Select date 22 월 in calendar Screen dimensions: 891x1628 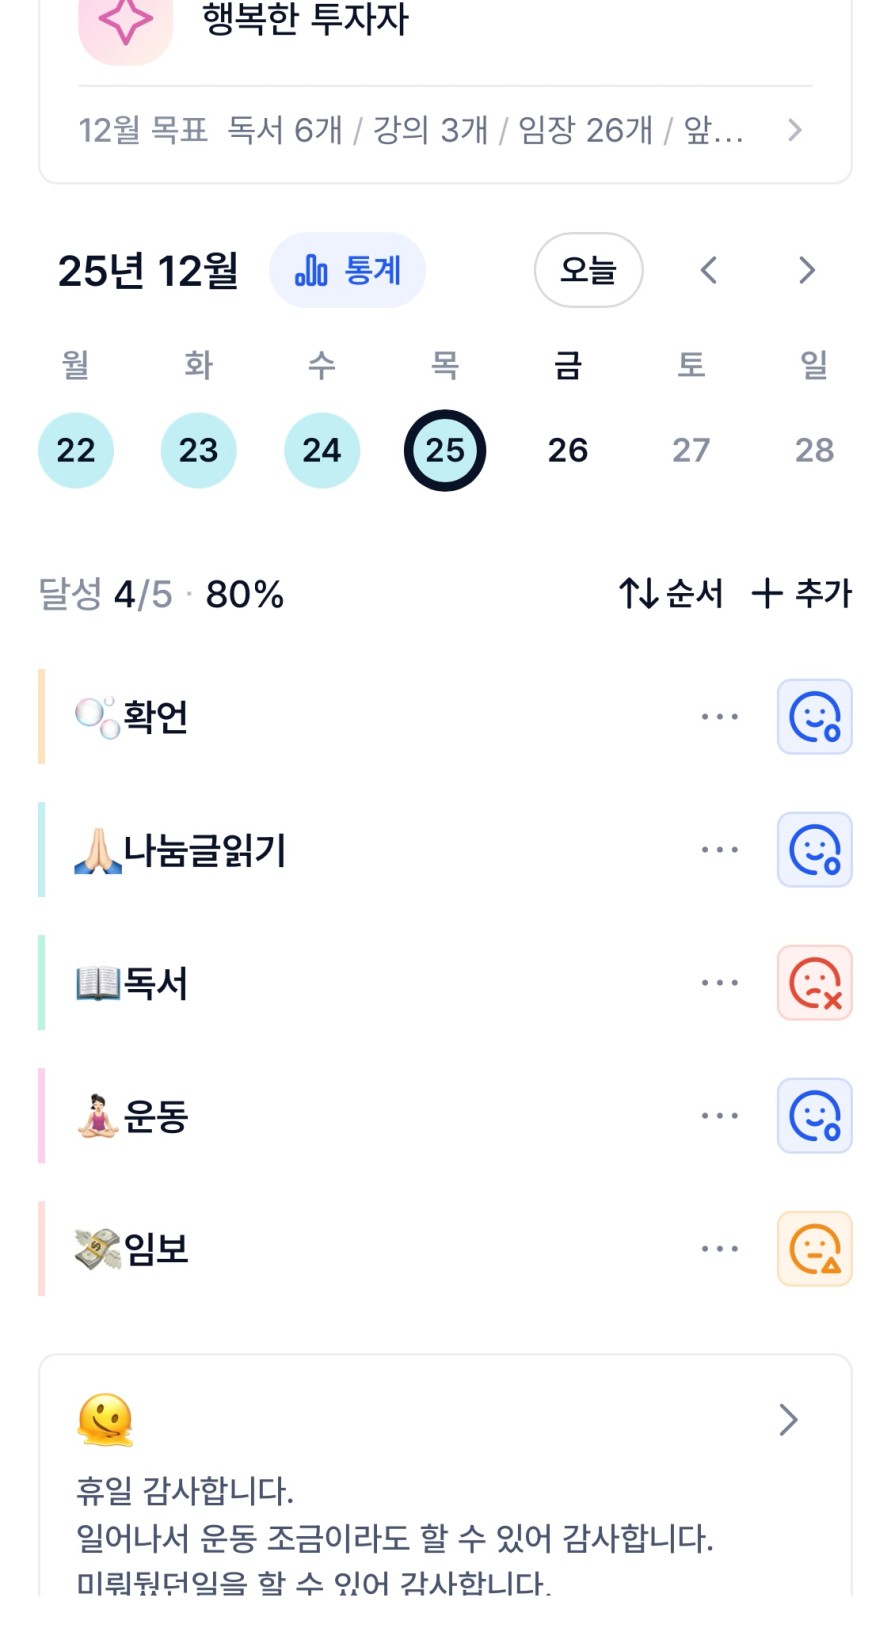click(x=76, y=450)
